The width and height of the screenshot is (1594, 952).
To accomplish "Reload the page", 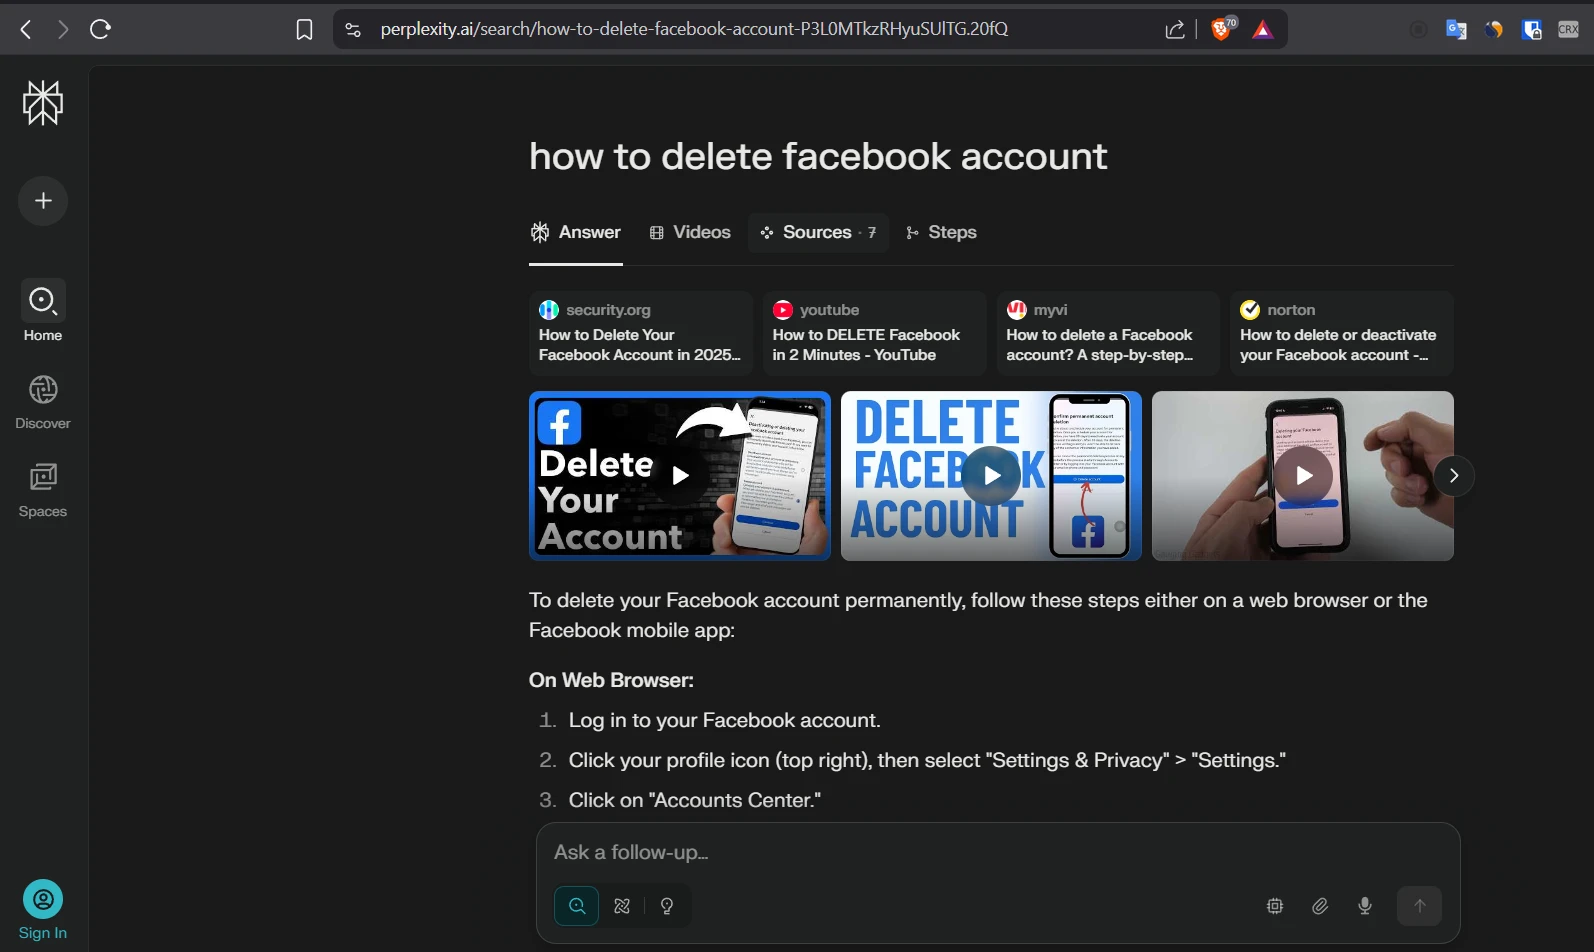I will click(x=100, y=29).
